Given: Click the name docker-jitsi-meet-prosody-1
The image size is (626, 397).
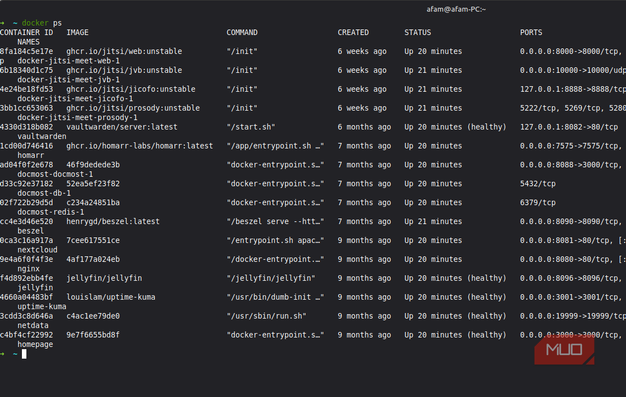Looking at the screenshot, I should (77, 117).
